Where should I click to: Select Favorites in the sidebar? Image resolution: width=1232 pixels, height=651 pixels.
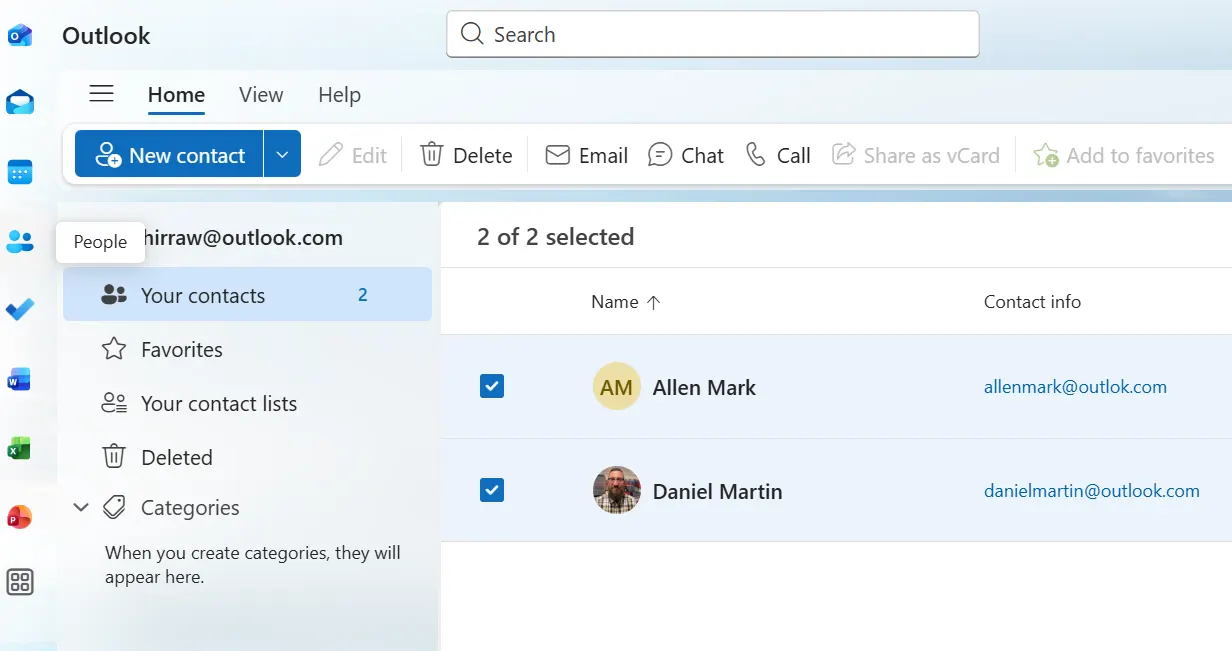[x=181, y=350]
